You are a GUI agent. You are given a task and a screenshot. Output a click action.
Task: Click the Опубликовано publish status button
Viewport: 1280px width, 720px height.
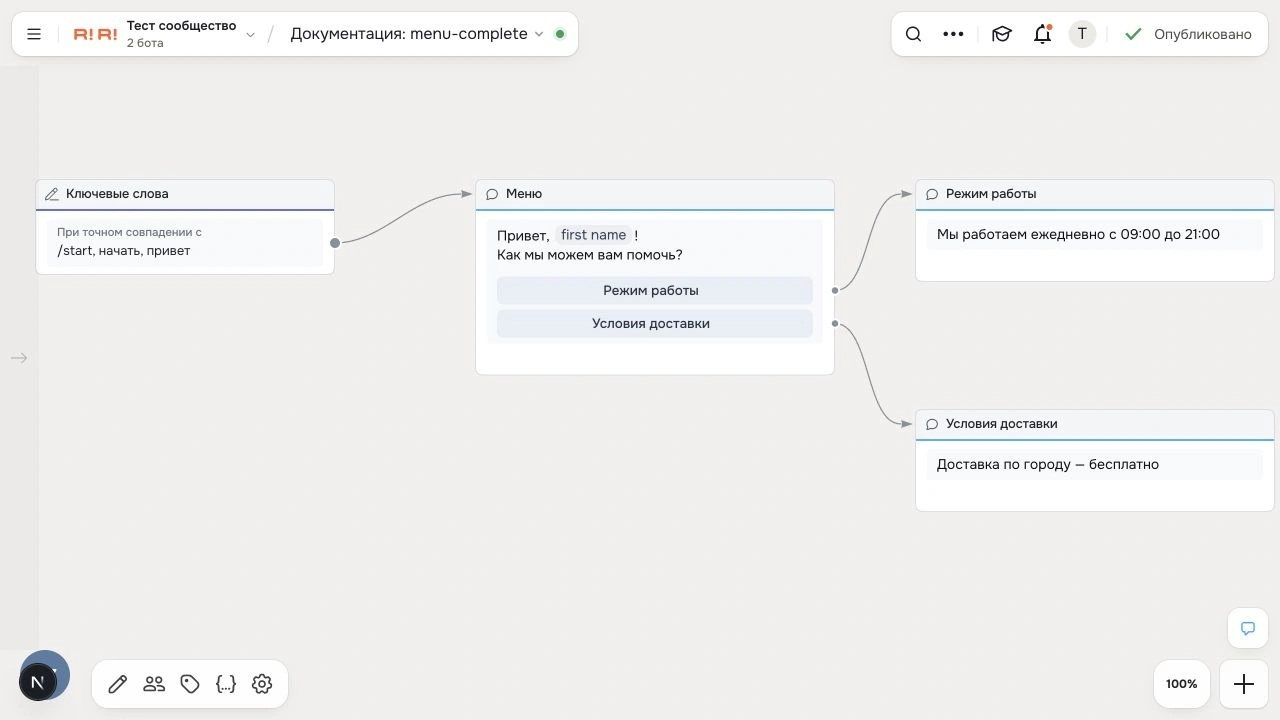[1188, 34]
